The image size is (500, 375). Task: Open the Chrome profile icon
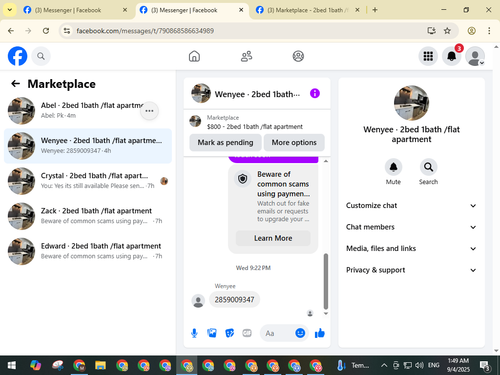click(471, 31)
